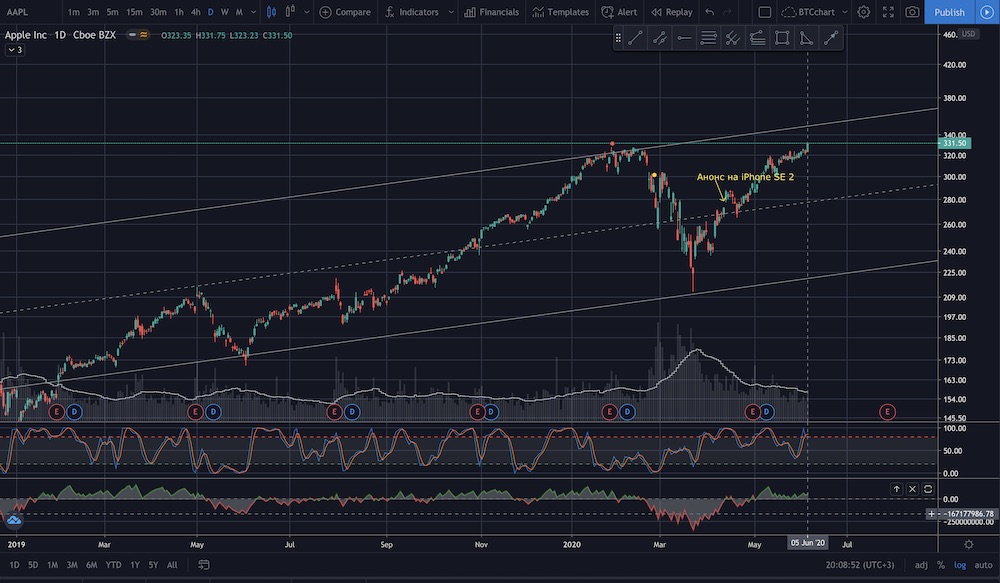Image resolution: width=1000 pixels, height=583 pixels.
Task: Open the Indicators favorites dropdown arrow
Action: tap(451, 11)
